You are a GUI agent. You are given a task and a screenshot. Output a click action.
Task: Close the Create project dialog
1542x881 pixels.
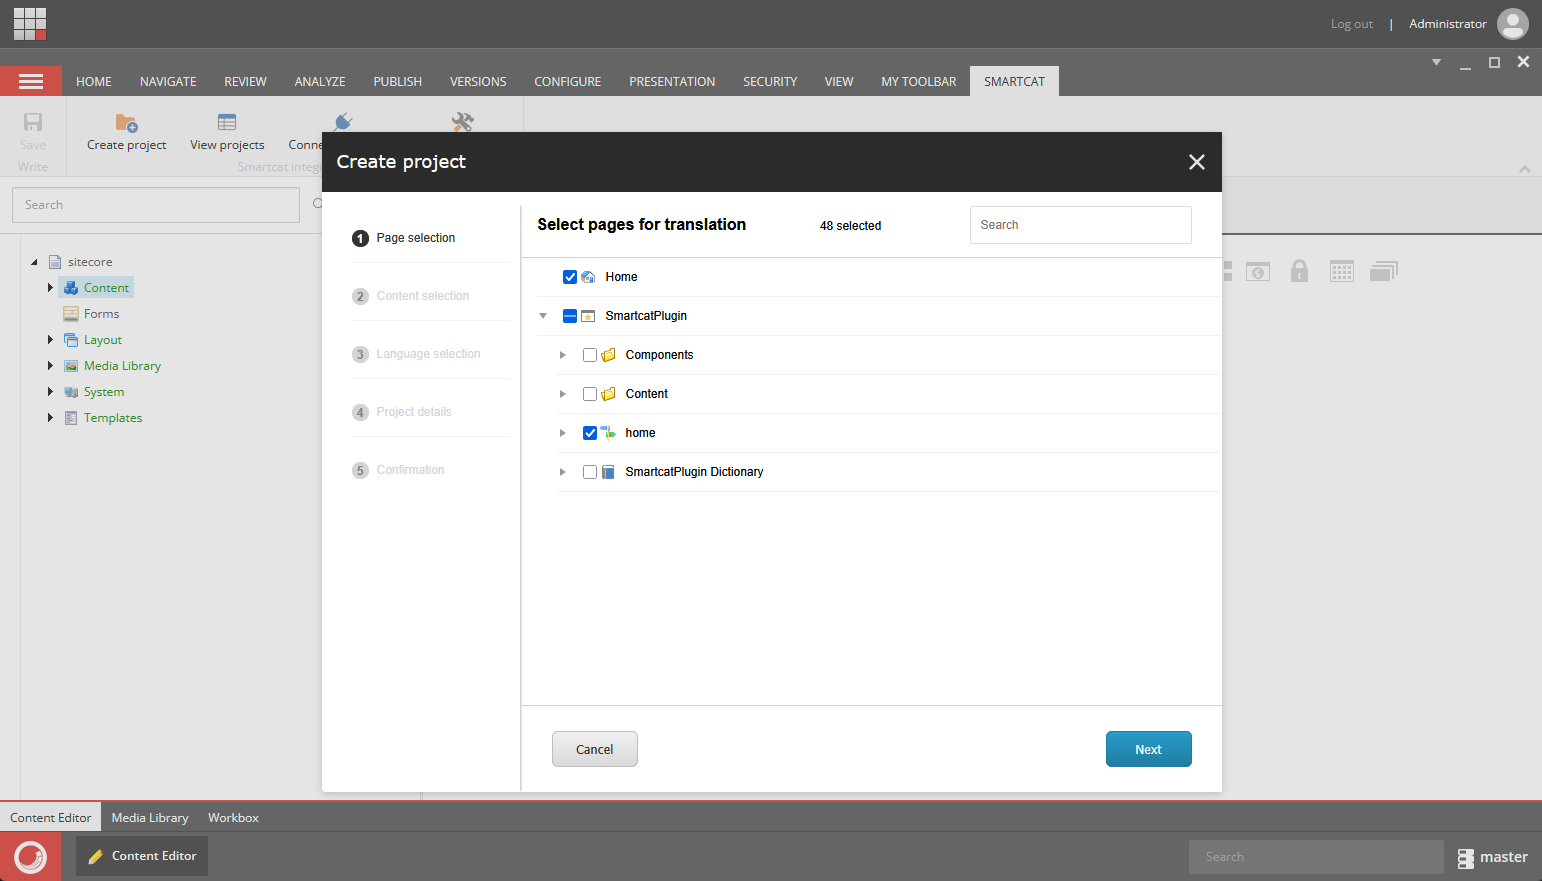(x=1196, y=162)
